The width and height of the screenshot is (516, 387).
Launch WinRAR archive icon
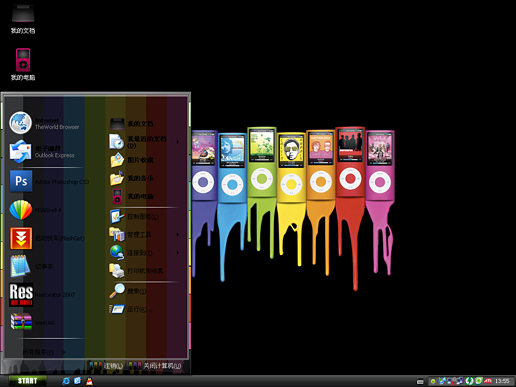click(21, 322)
